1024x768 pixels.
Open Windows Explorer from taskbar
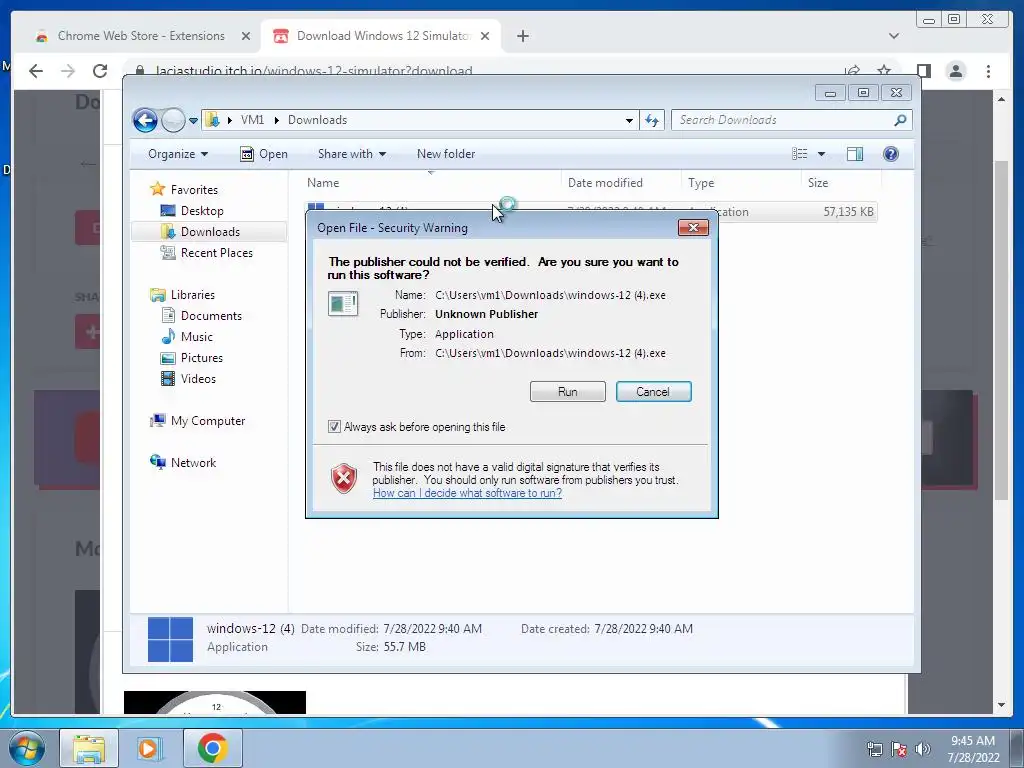point(89,748)
